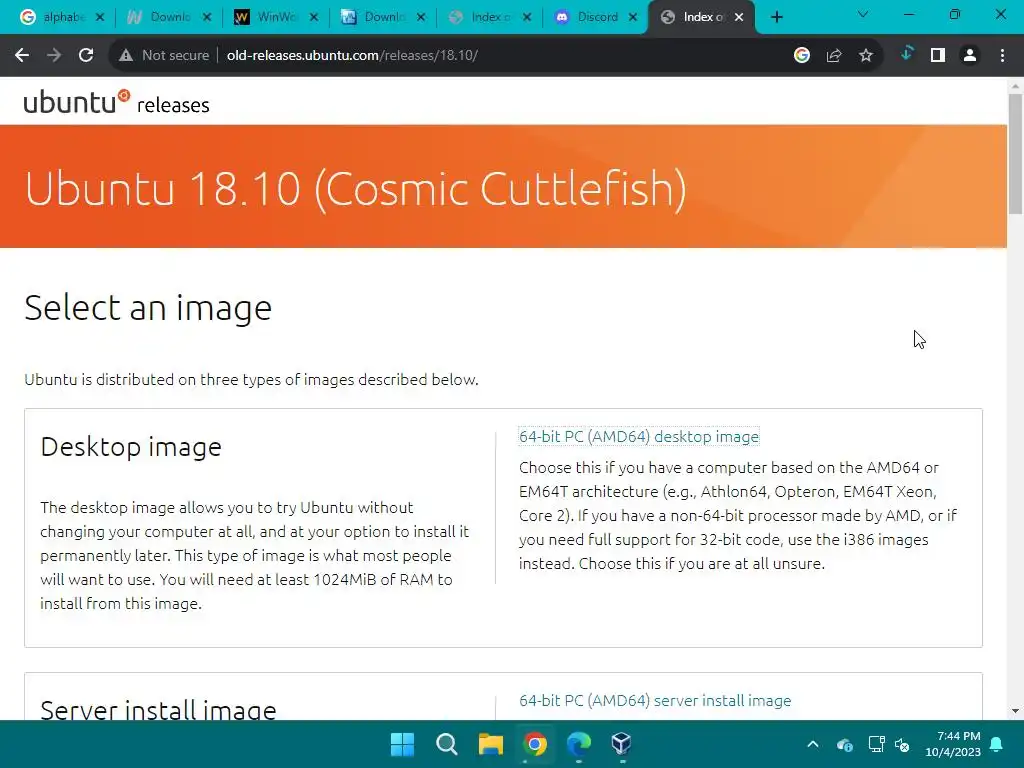Switch to the second Downlo tab with blue icon
1024x768 pixels.
(x=376, y=18)
